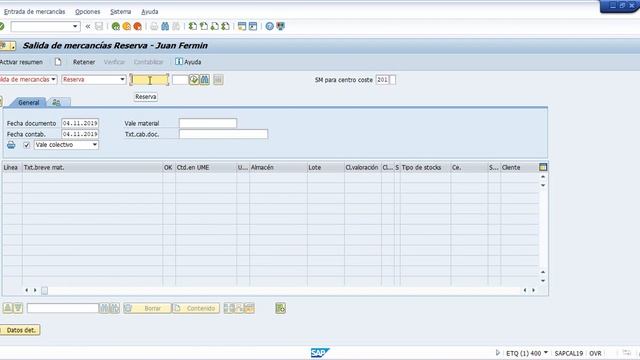
Task: Go to Previous Page icon
Action: (203, 27)
